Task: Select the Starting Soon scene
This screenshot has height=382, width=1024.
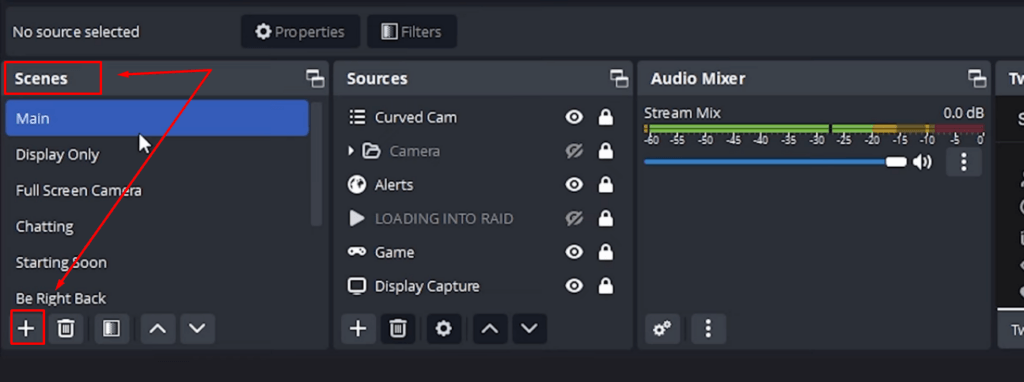Action: point(157,263)
